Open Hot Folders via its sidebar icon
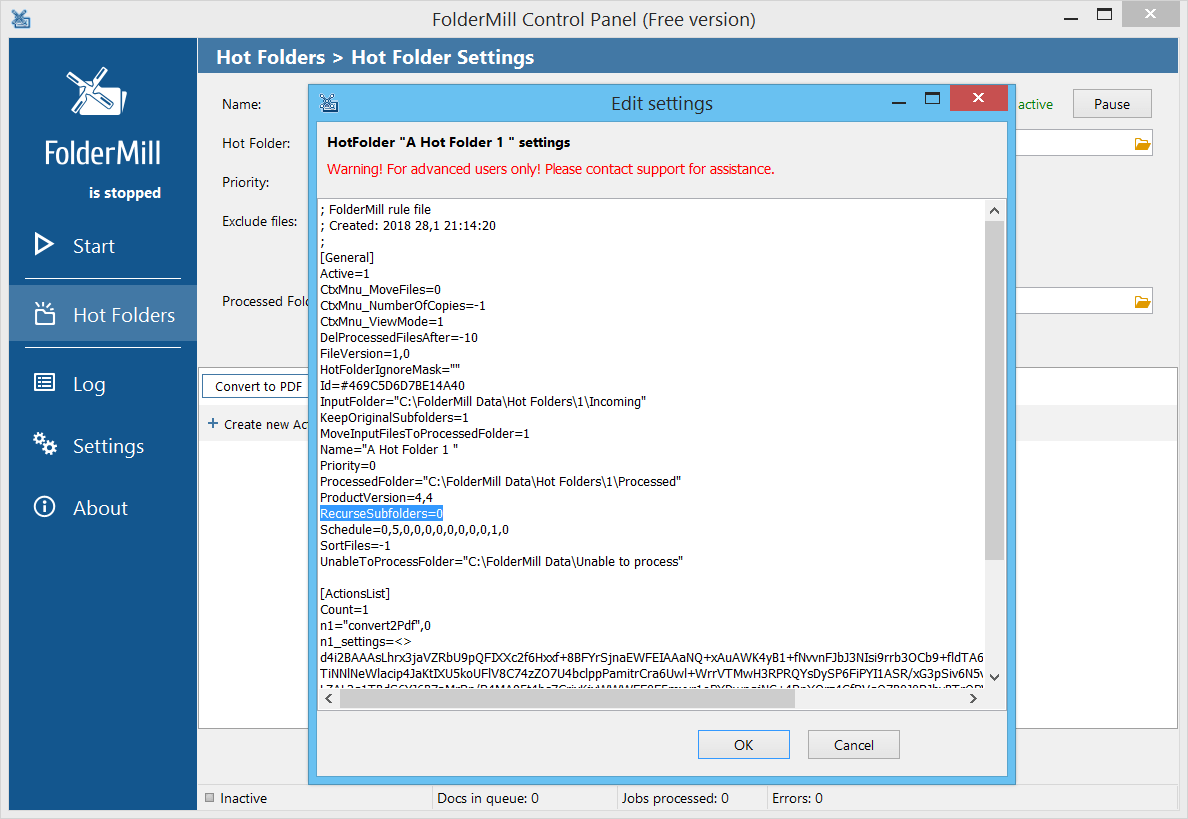 pos(45,314)
